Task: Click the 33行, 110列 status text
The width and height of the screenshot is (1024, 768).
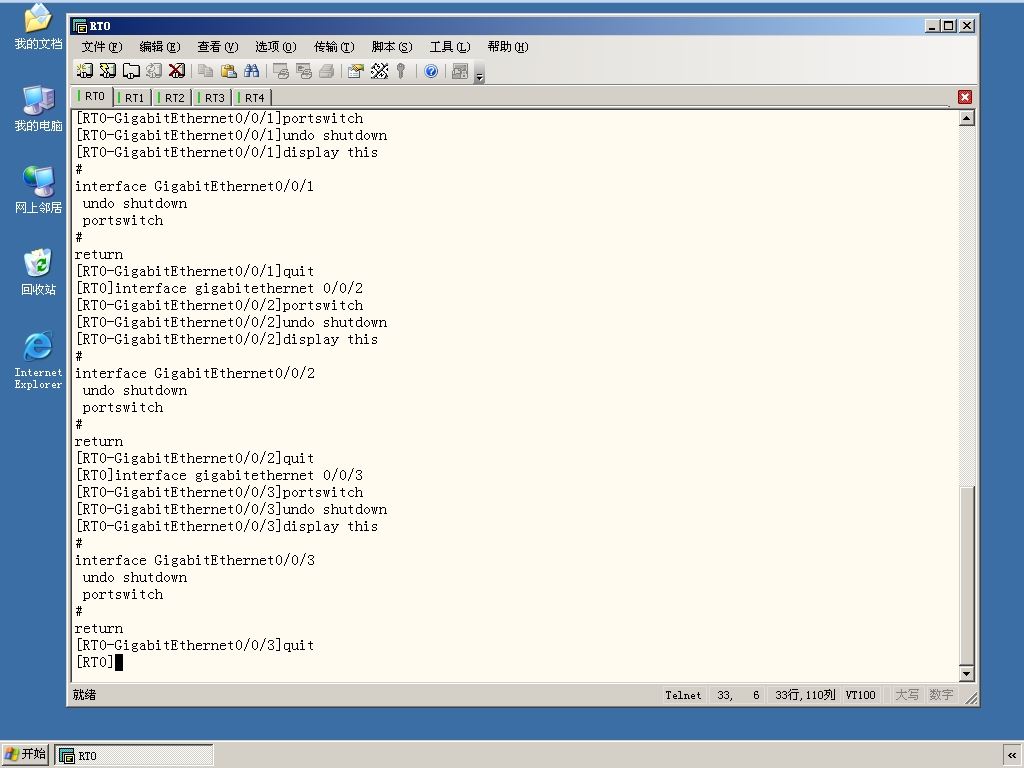Action: coord(805,695)
